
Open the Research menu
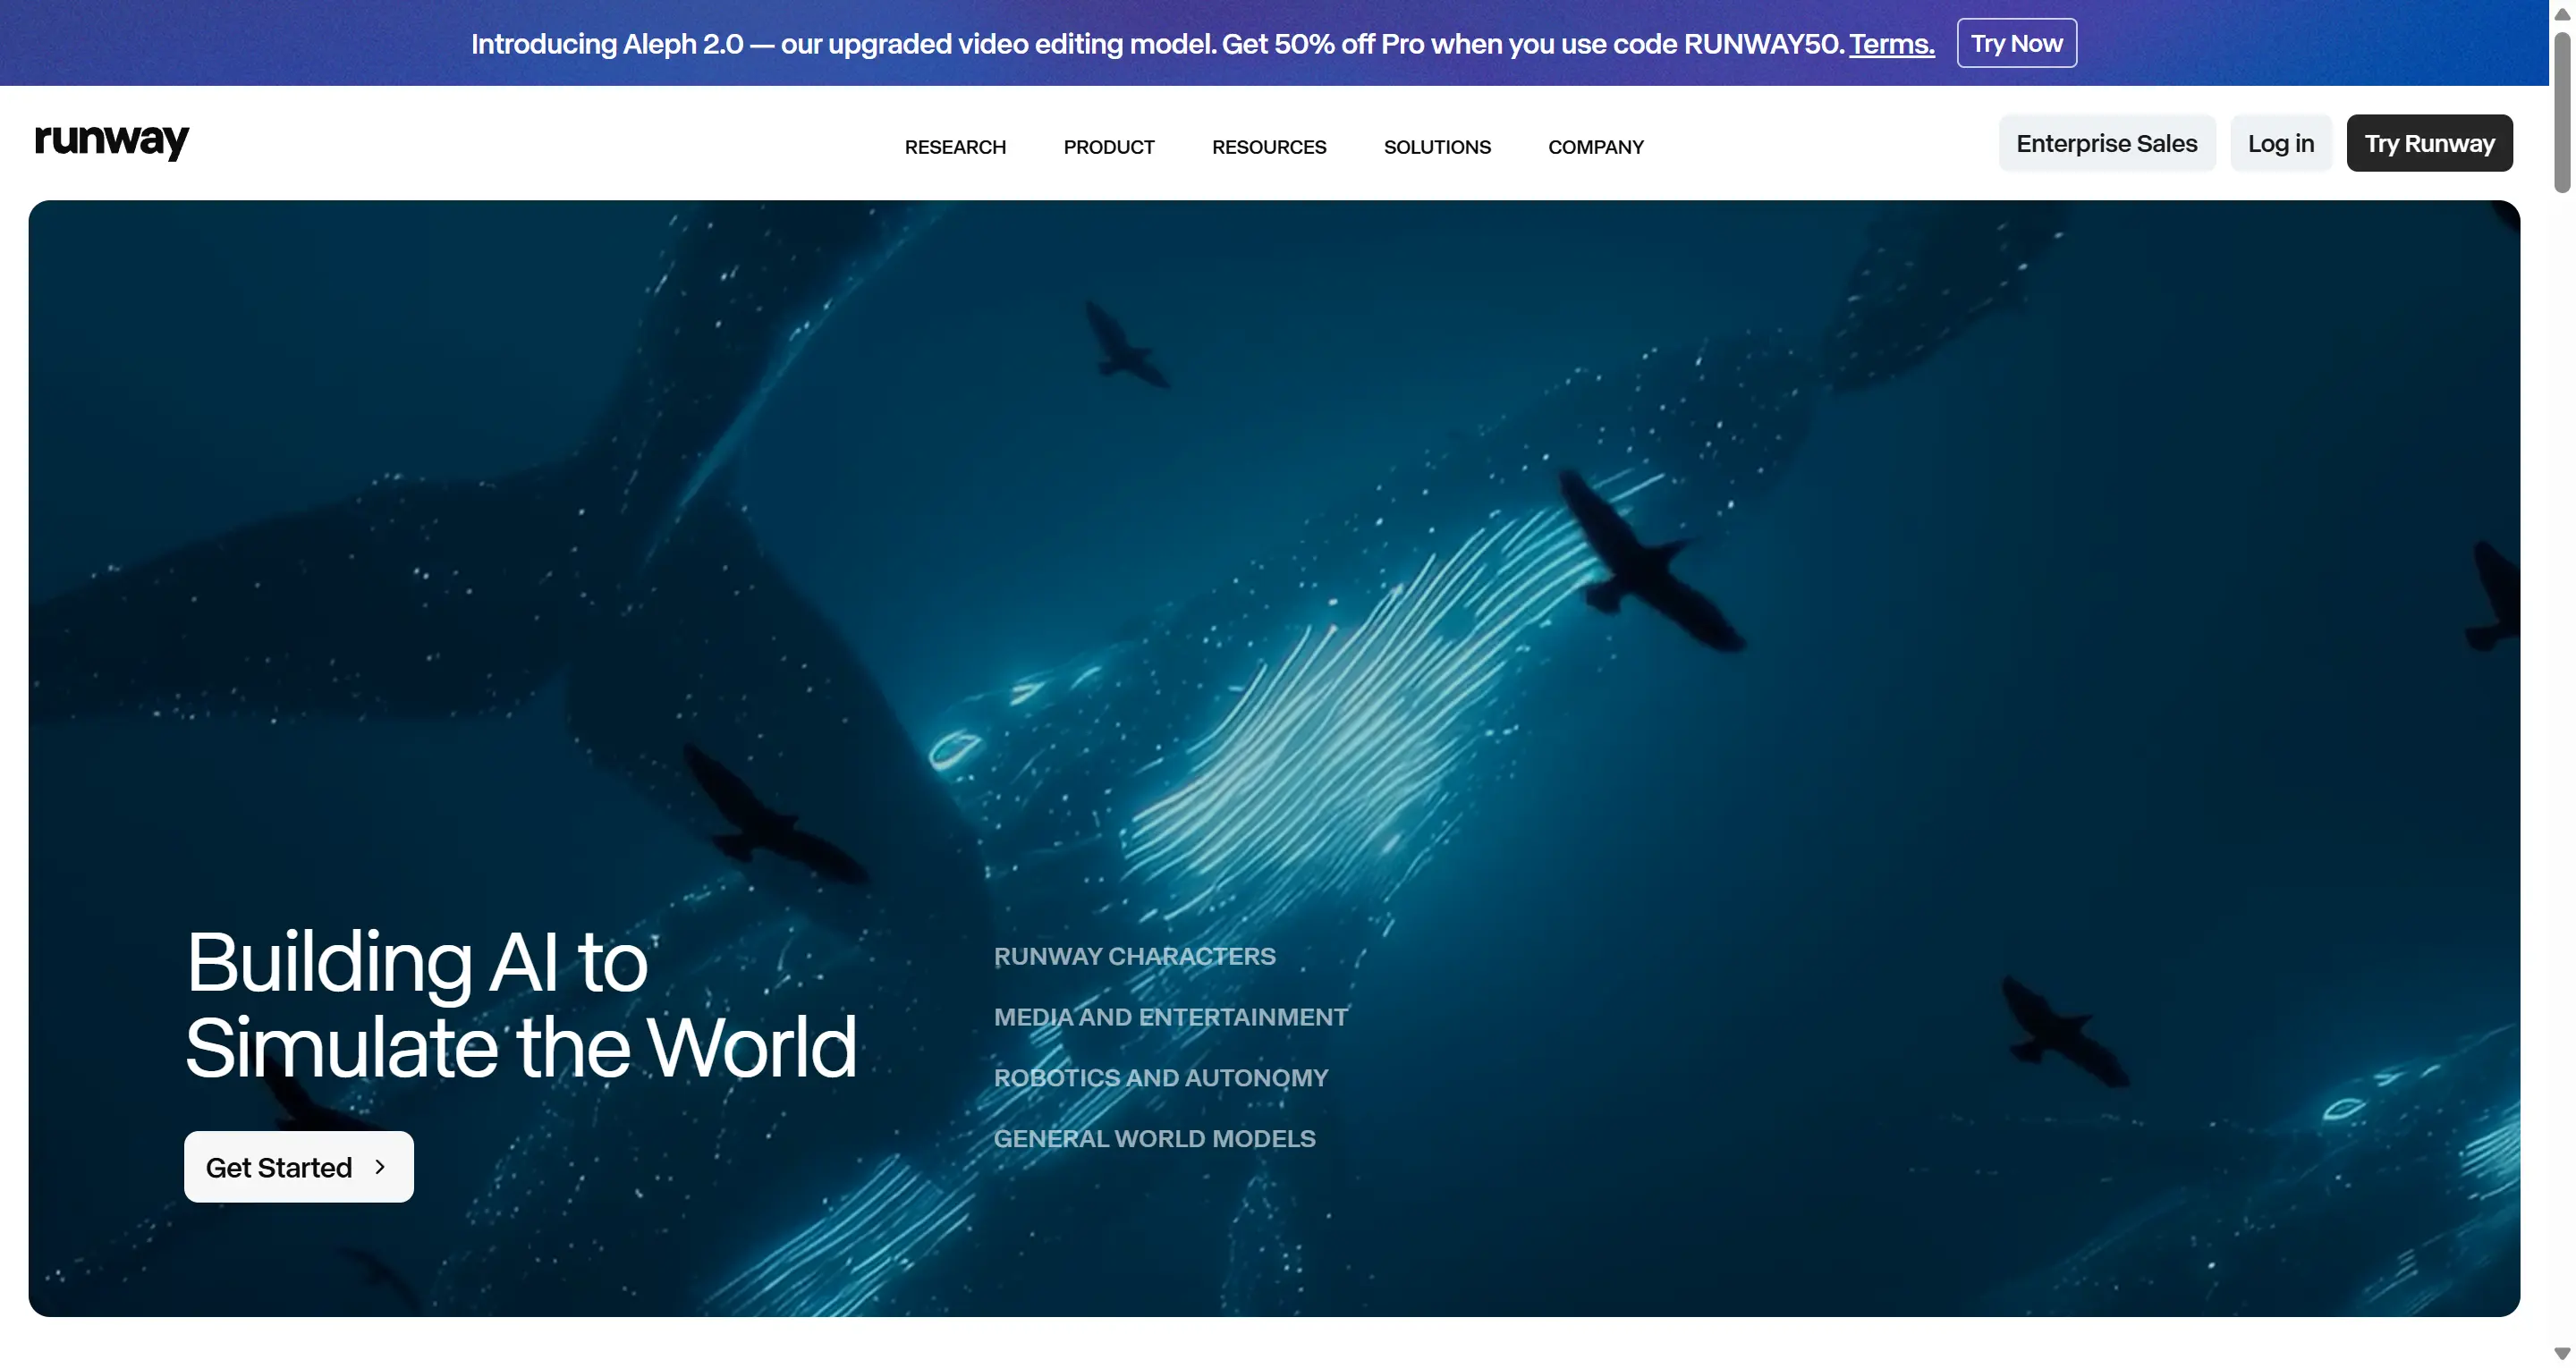[x=955, y=147]
